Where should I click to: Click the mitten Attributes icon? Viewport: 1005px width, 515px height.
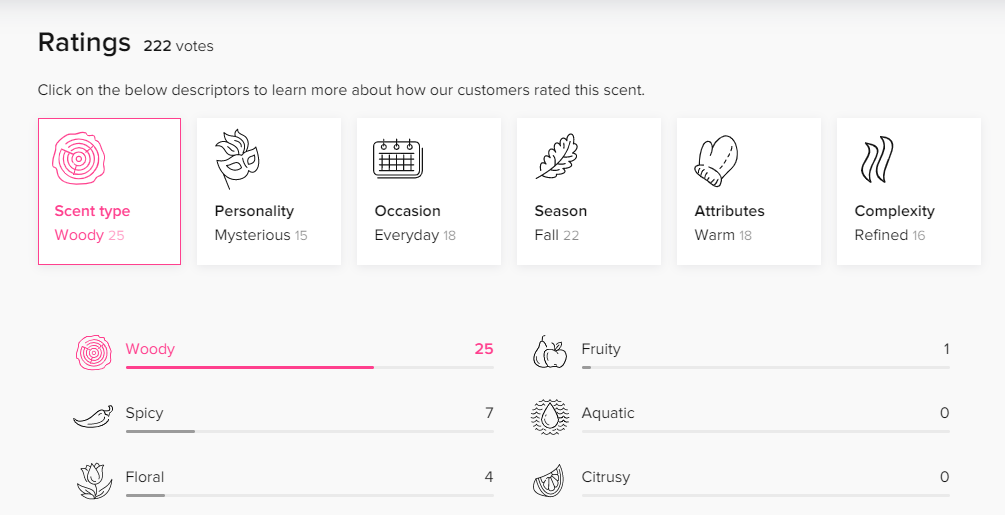[x=717, y=160]
